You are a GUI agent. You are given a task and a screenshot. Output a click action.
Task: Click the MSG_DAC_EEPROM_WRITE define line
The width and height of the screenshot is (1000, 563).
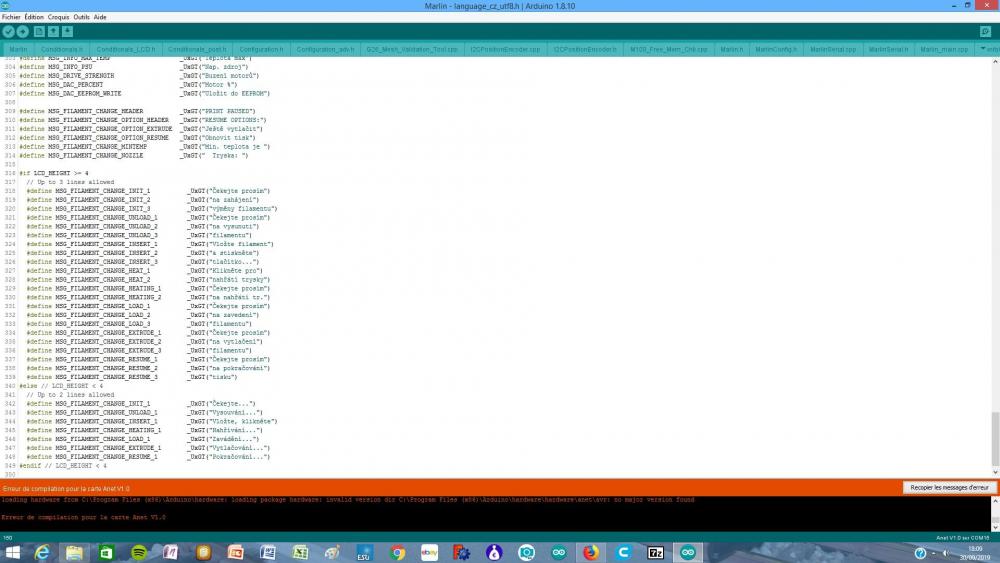tap(144, 93)
